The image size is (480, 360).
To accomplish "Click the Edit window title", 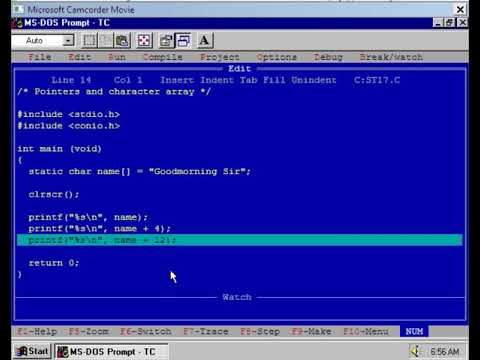I will pos(239,69).
